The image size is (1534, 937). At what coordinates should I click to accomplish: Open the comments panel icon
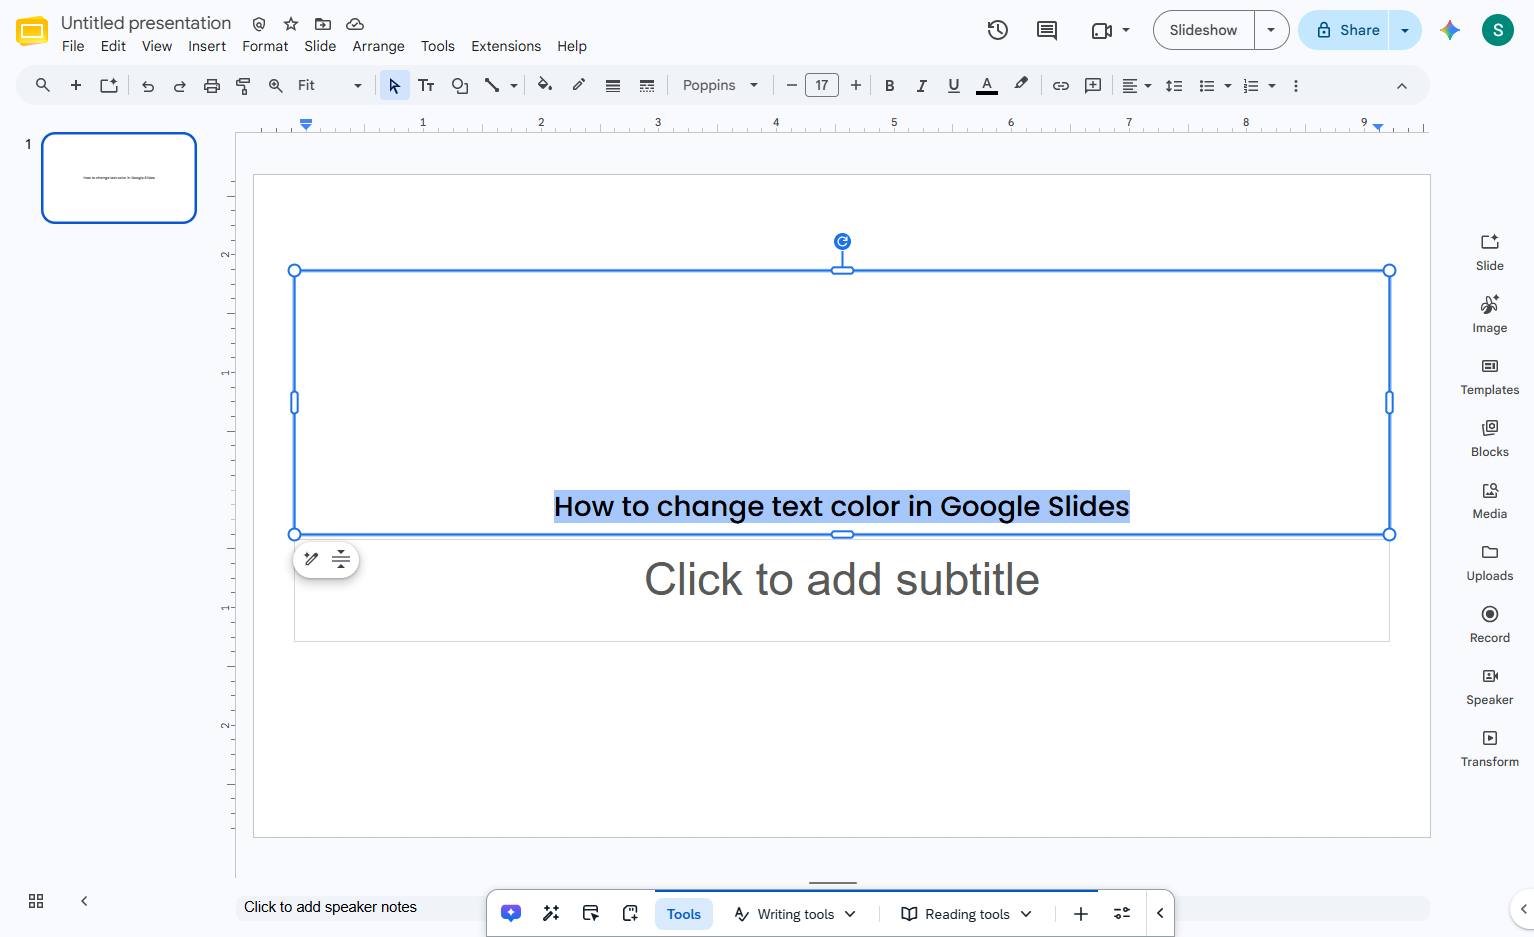(1047, 30)
